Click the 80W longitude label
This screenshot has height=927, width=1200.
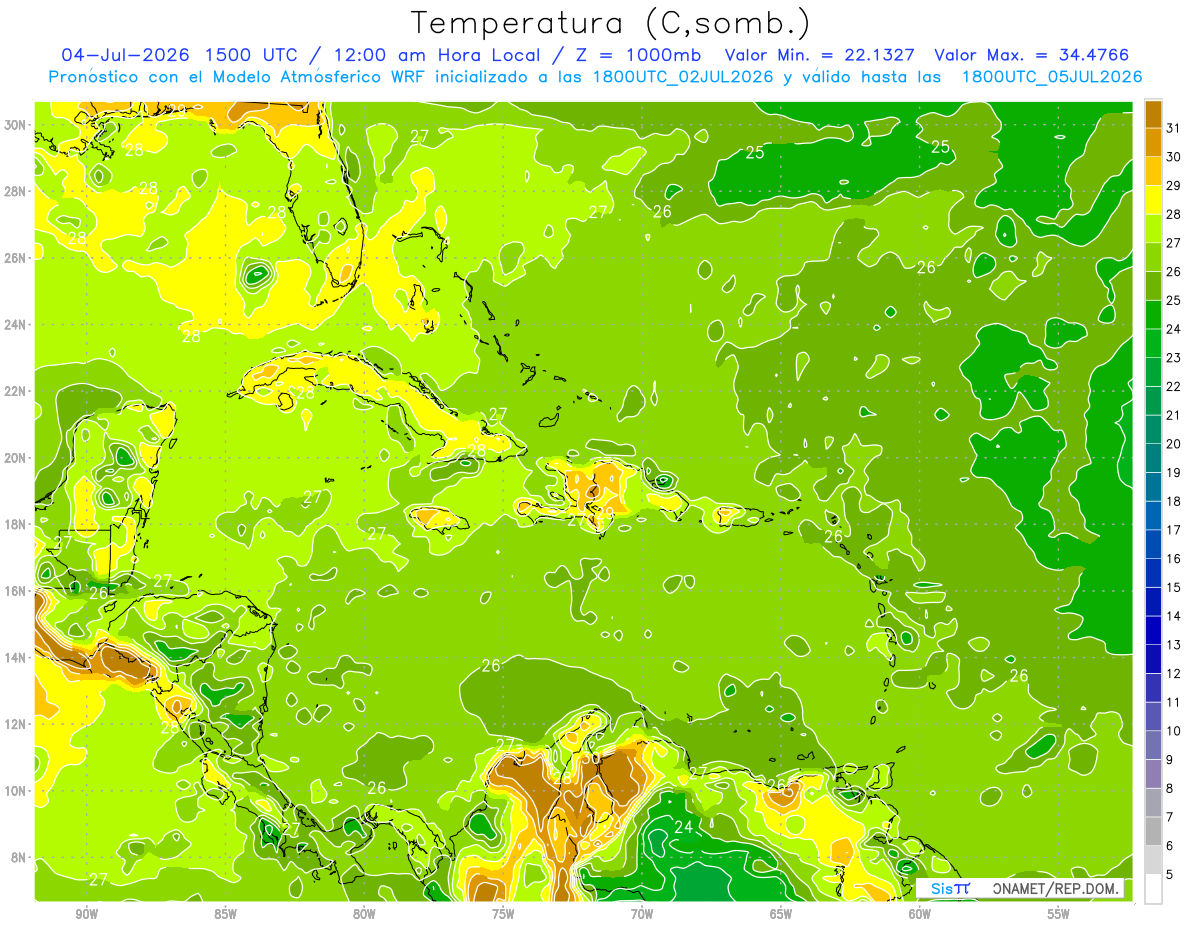[x=364, y=914]
